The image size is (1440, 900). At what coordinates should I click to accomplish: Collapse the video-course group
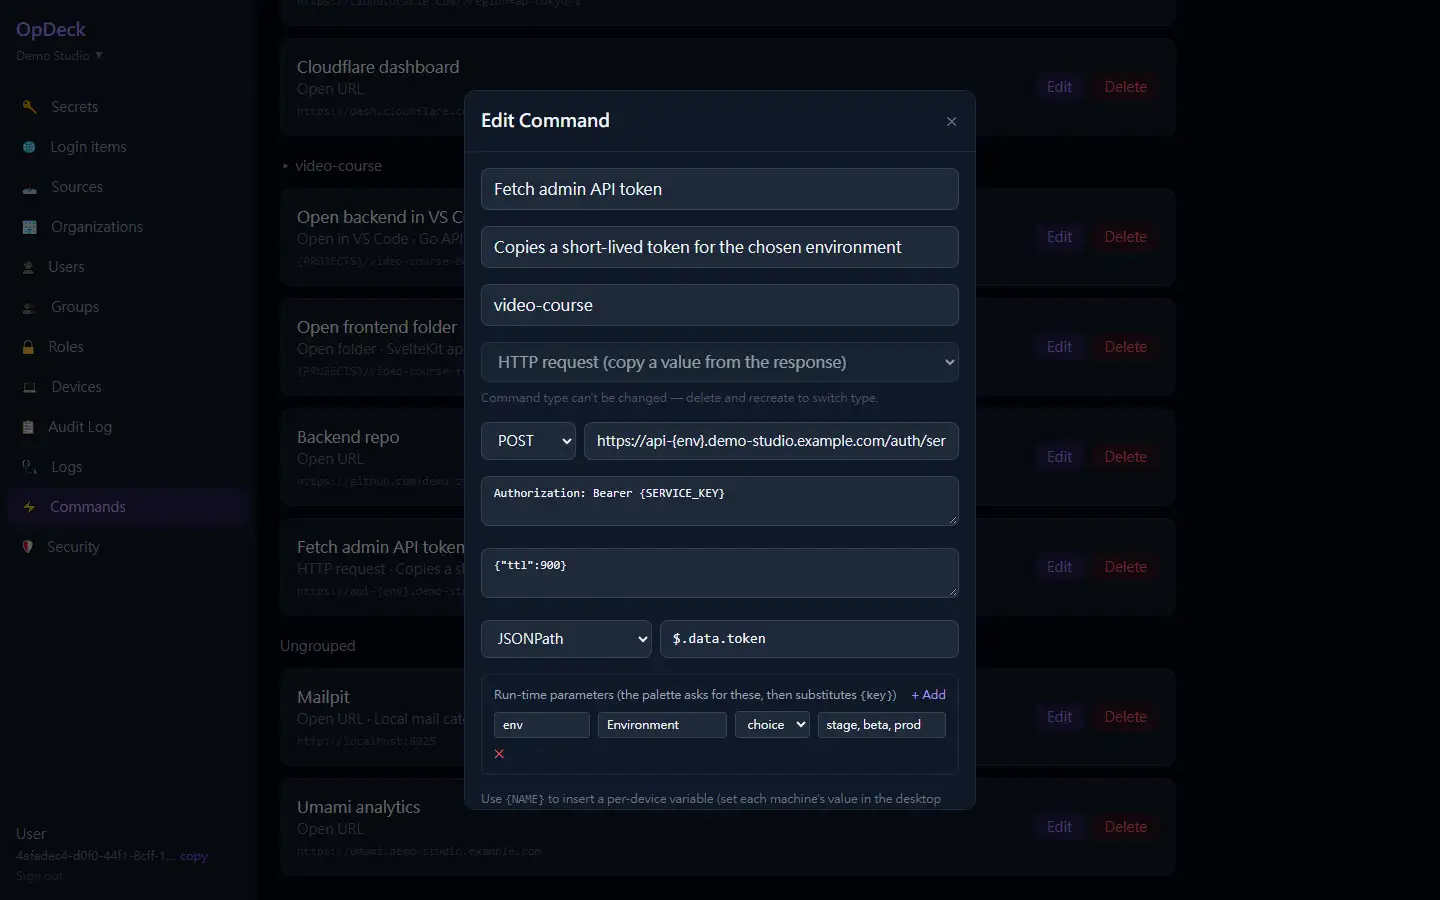[x=332, y=166]
